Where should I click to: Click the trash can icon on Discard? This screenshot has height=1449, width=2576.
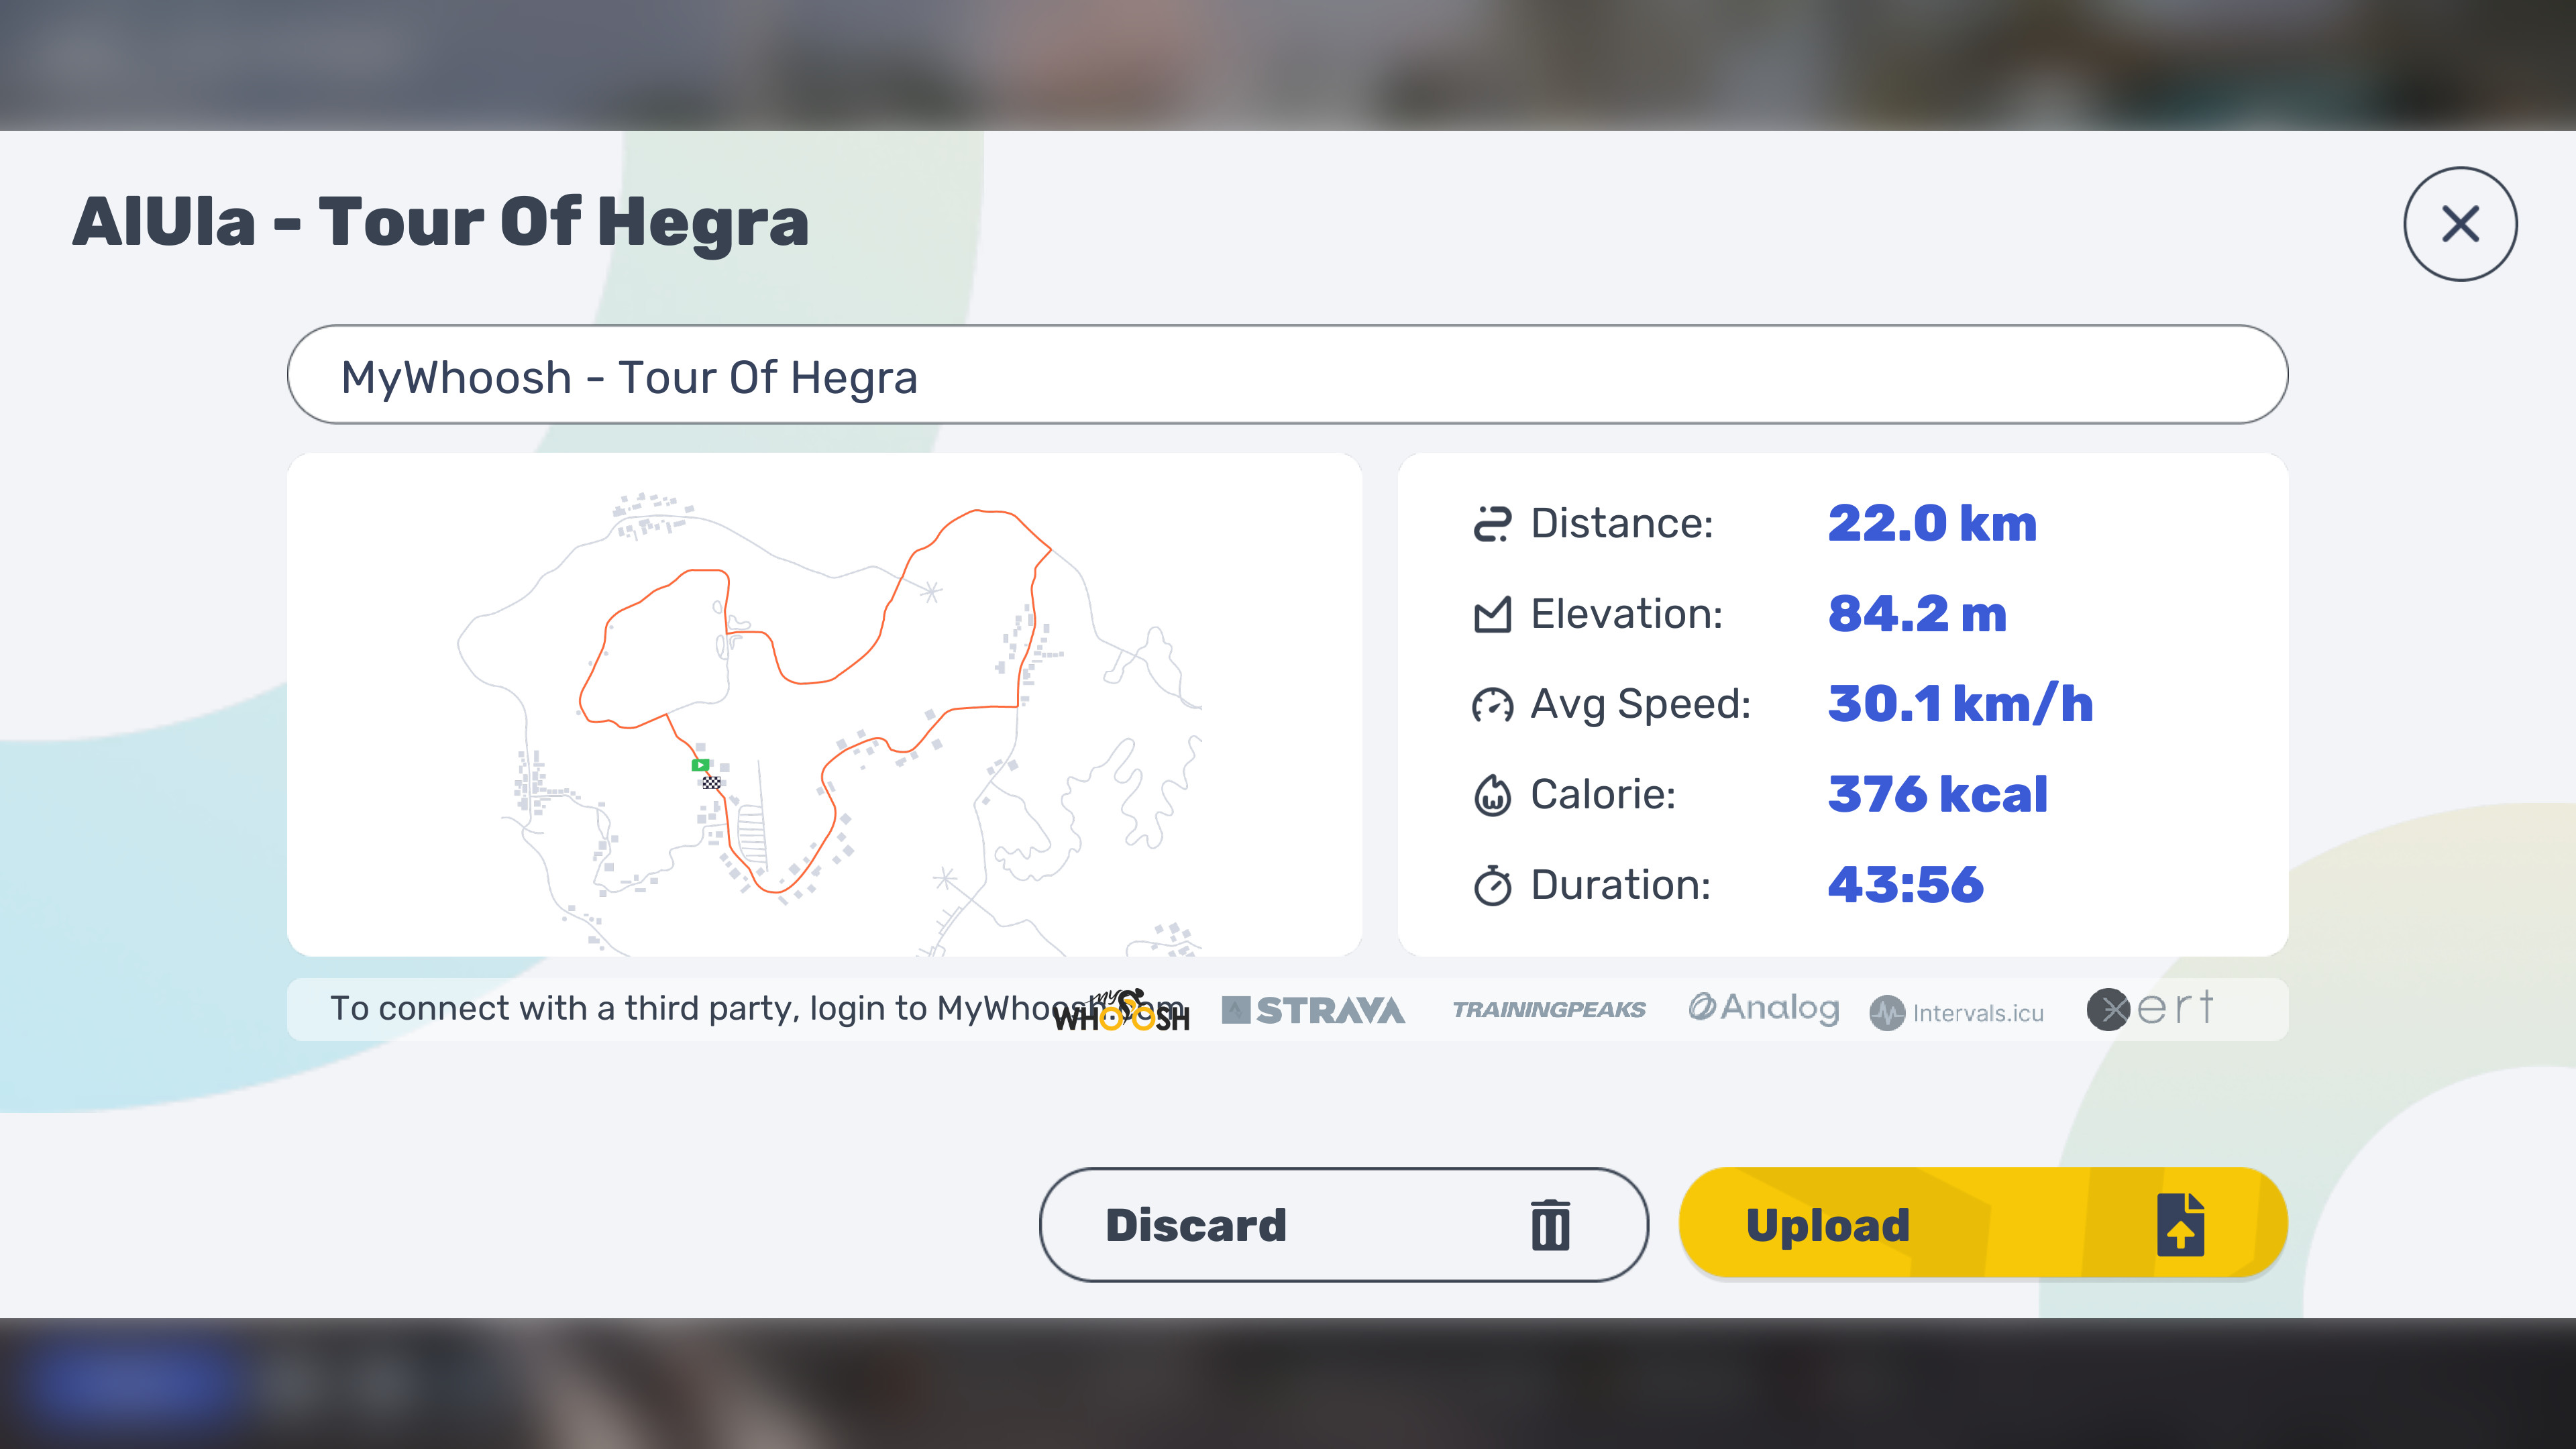(1550, 1225)
